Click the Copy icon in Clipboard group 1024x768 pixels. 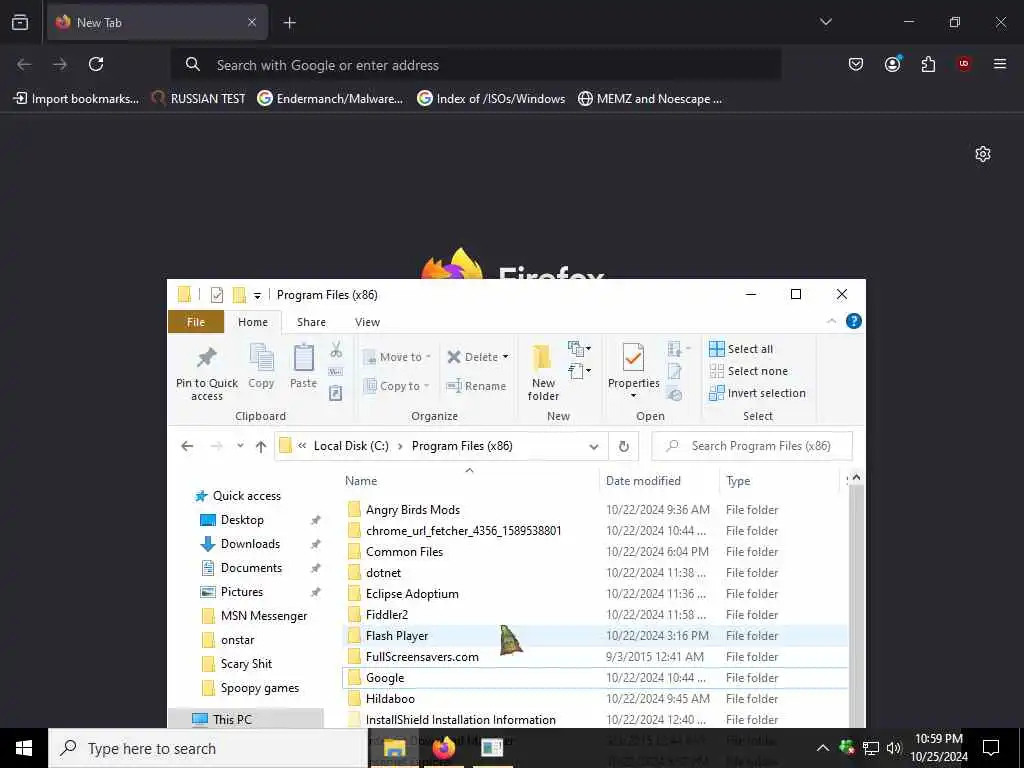pyautogui.click(x=261, y=359)
